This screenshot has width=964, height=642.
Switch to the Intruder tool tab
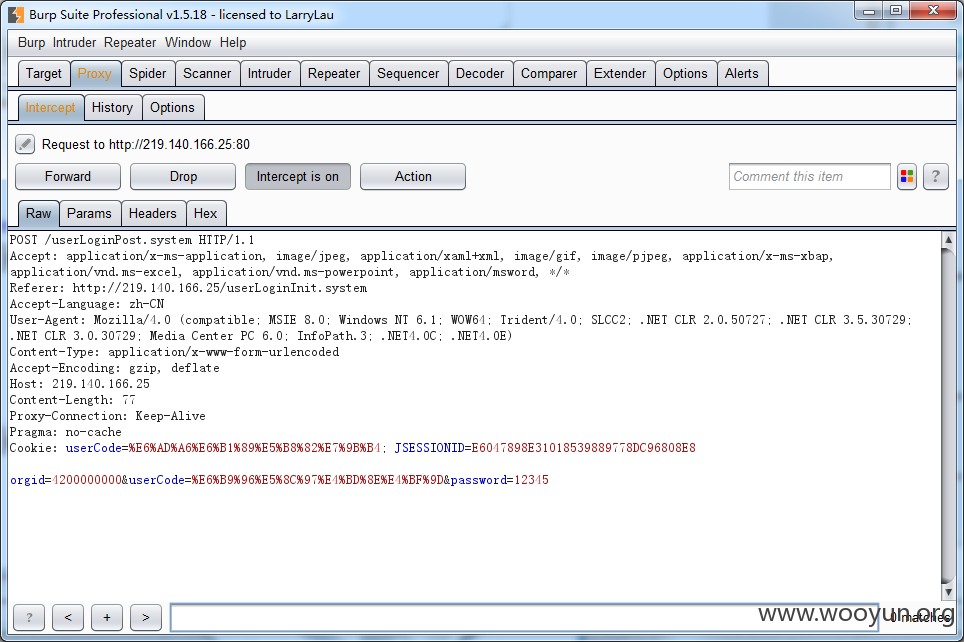pyautogui.click(x=269, y=74)
